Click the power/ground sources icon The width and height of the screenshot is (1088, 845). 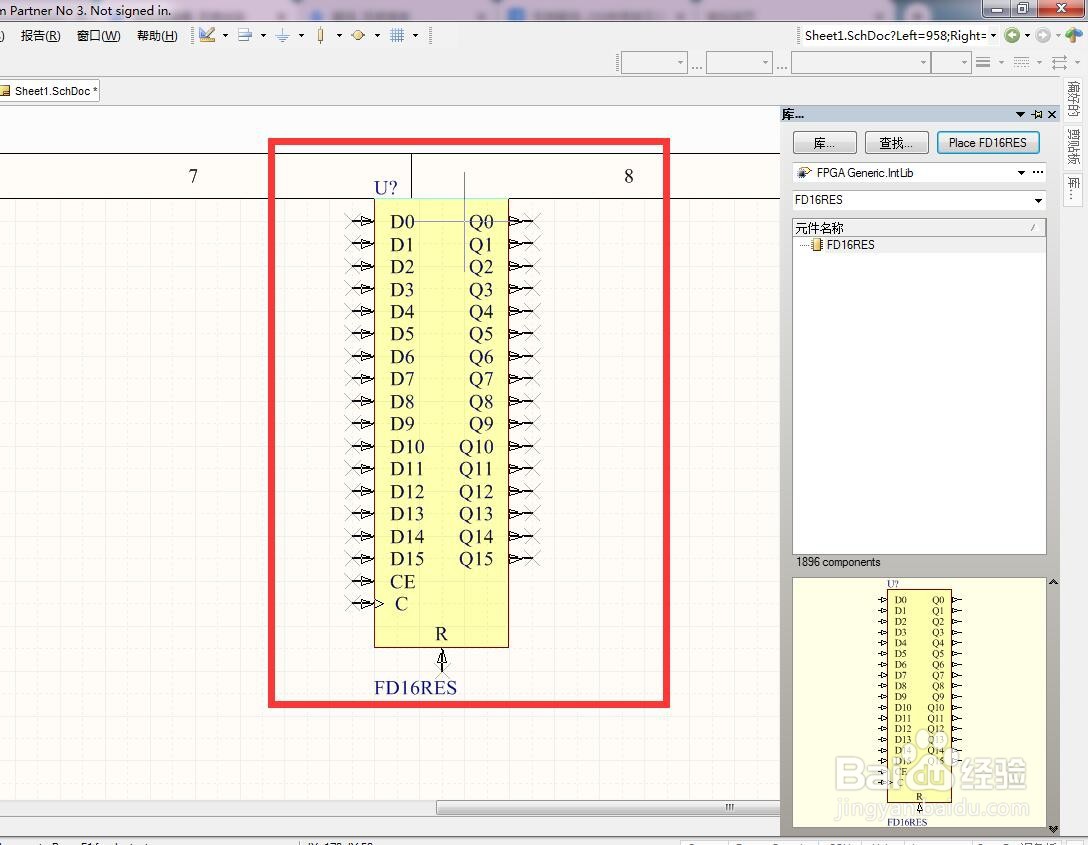point(282,35)
